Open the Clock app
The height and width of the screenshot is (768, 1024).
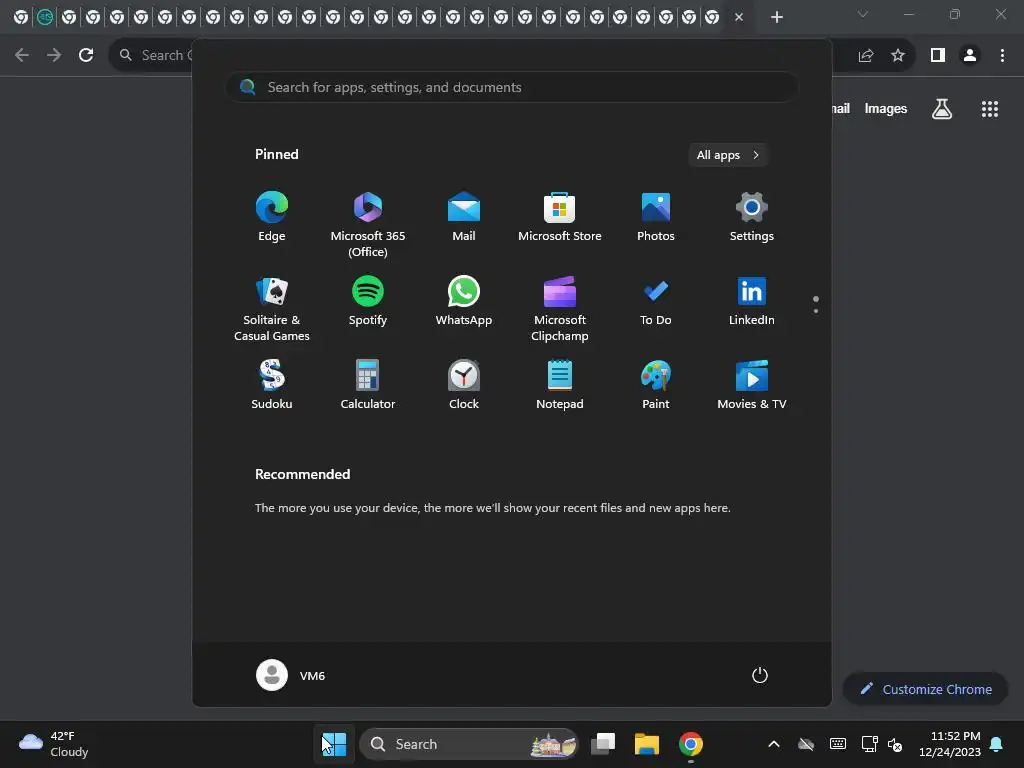pos(464,385)
